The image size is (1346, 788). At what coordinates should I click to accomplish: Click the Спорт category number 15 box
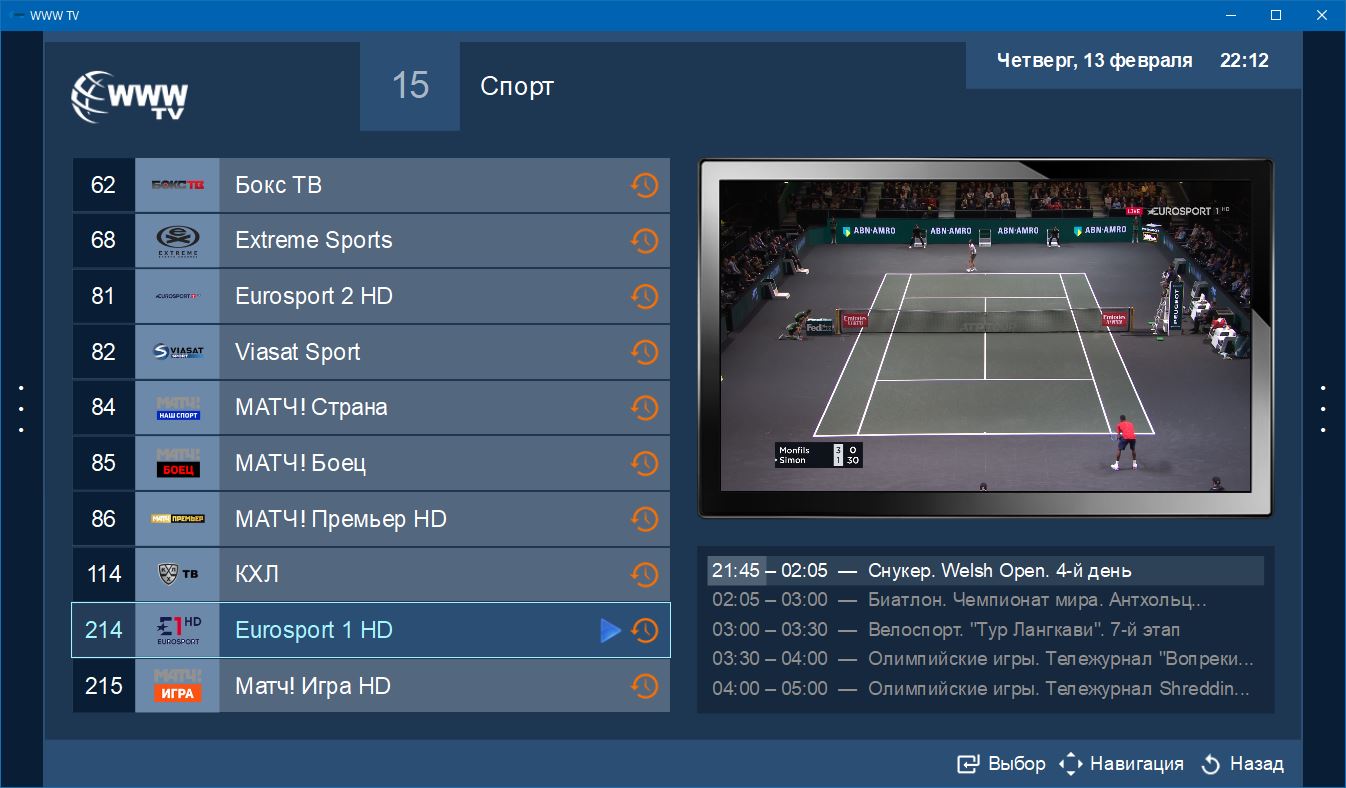(410, 86)
